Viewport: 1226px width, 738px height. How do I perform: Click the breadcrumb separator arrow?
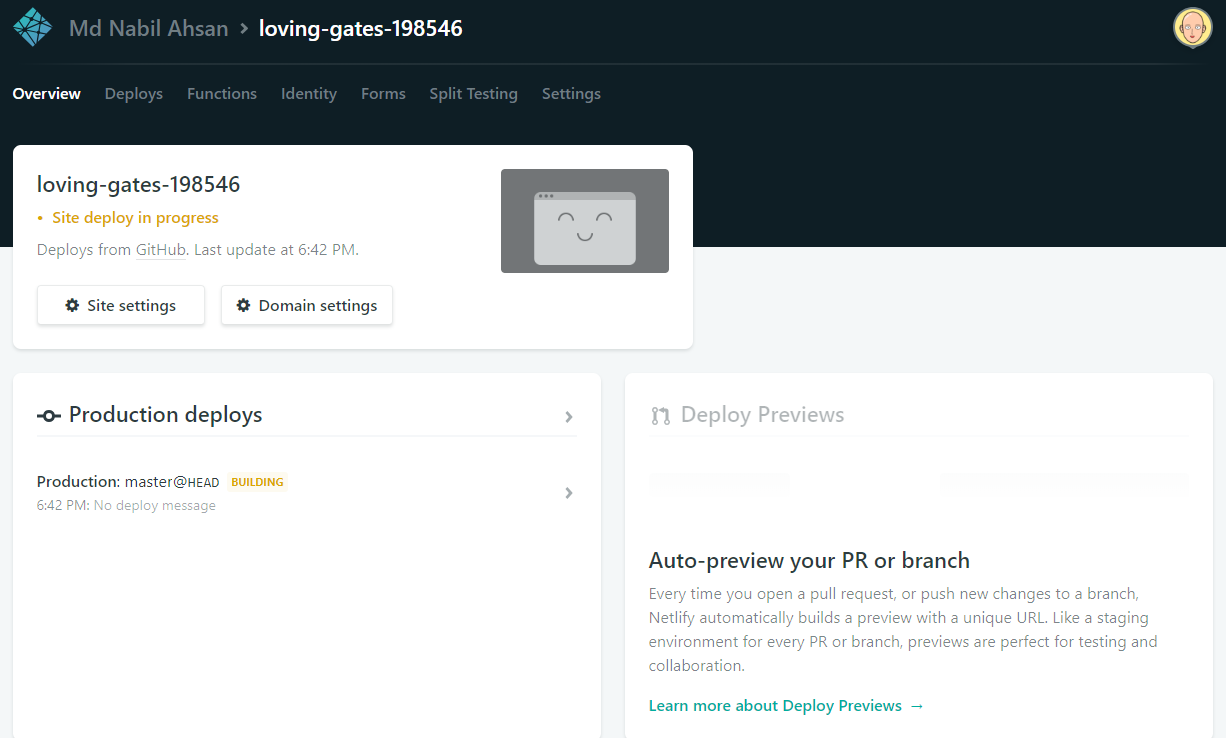[244, 29]
